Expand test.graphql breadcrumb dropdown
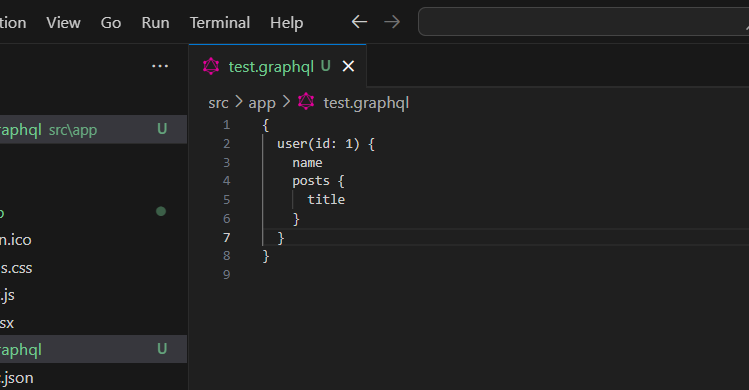Image resolution: width=749 pixels, height=390 pixels. coord(366,103)
